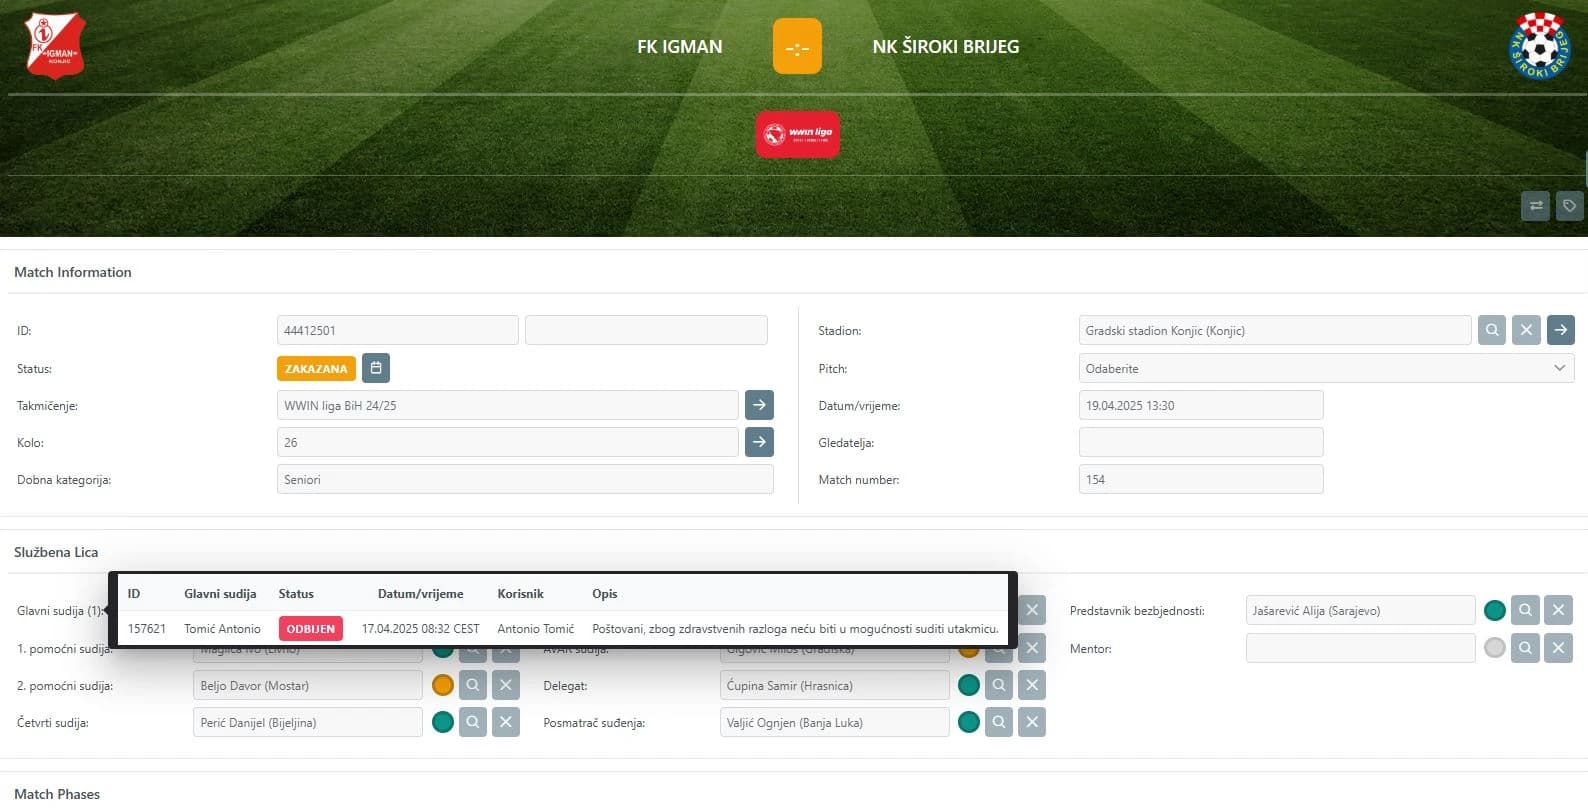Open the Pitch dropdown showing Odaberite
The image size is (1588, 809).
[1326, 368]
